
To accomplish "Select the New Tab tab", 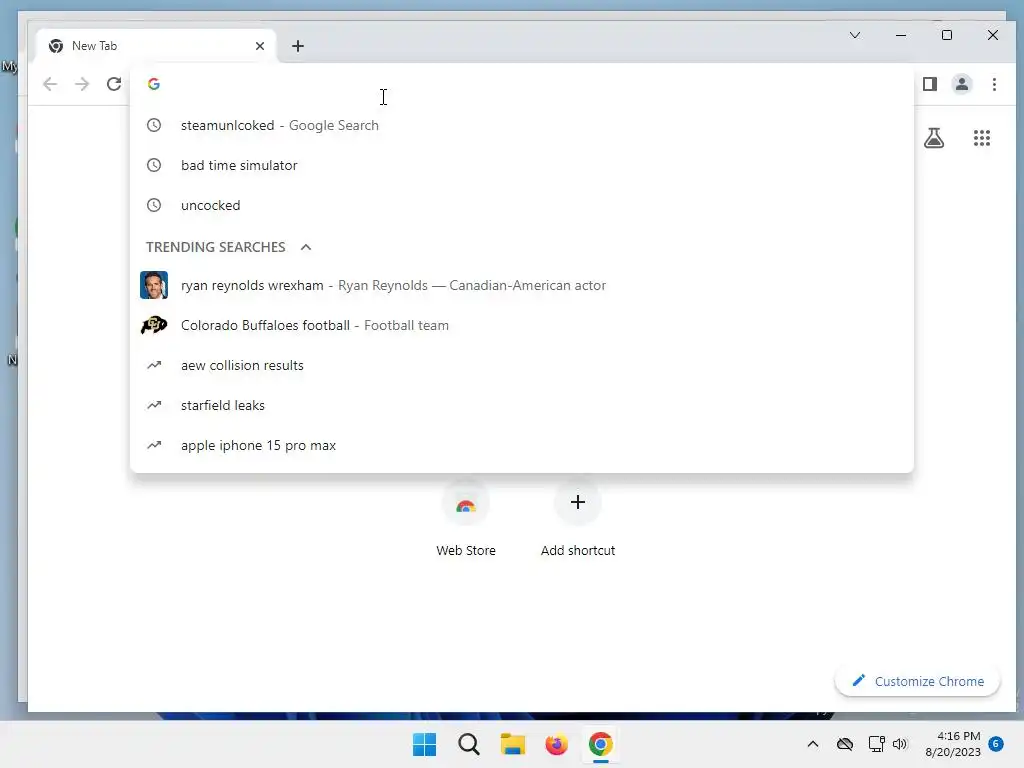I will (156, 46).
